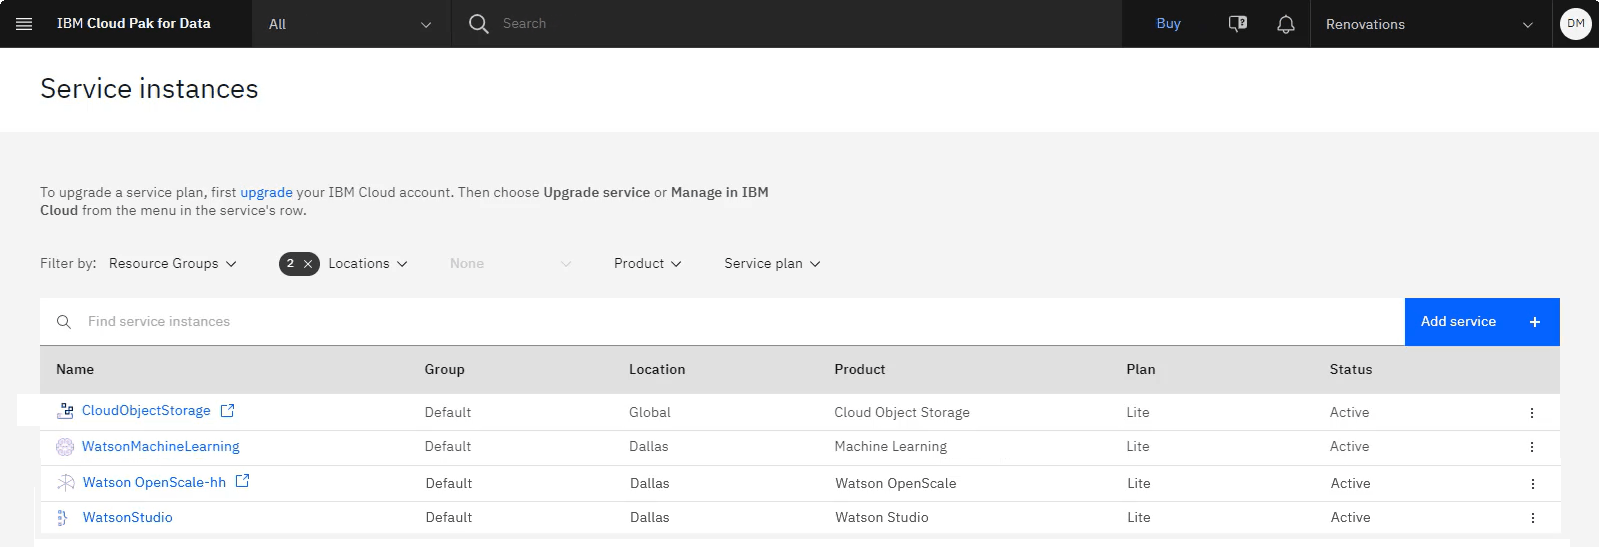Open the Resource Groups filter
This screenshot has height=547, width=1599.
point(173,264)
